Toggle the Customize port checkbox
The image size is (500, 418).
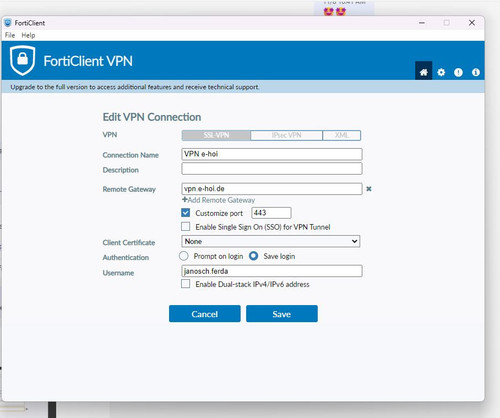click(186, 213)
